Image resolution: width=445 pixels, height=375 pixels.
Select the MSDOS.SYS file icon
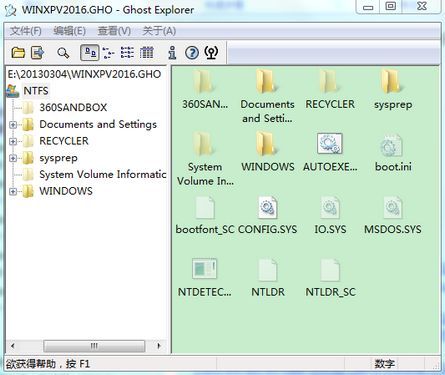click(393, 207)
